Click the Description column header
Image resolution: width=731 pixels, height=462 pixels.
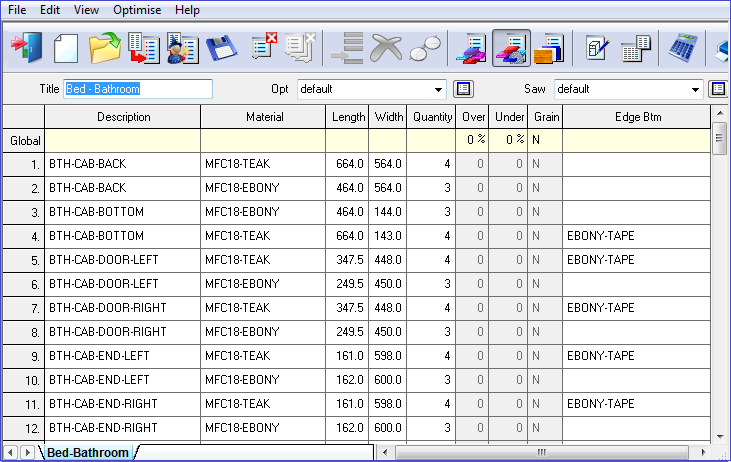click(x=123, y=117)
